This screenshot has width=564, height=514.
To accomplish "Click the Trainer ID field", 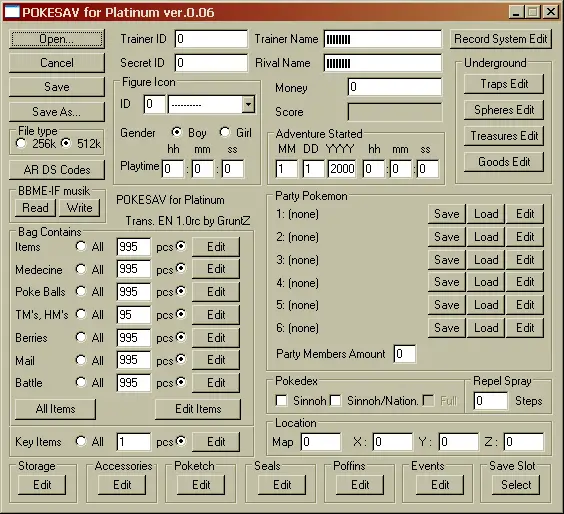I will pyautogui.click(x=211, y=39).
